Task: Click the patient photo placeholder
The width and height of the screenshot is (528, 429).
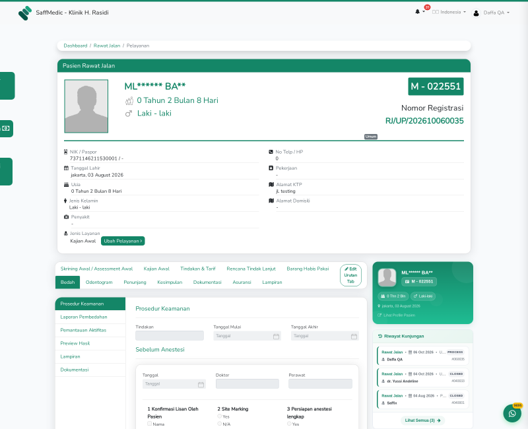Action: (x=86, y=106)
